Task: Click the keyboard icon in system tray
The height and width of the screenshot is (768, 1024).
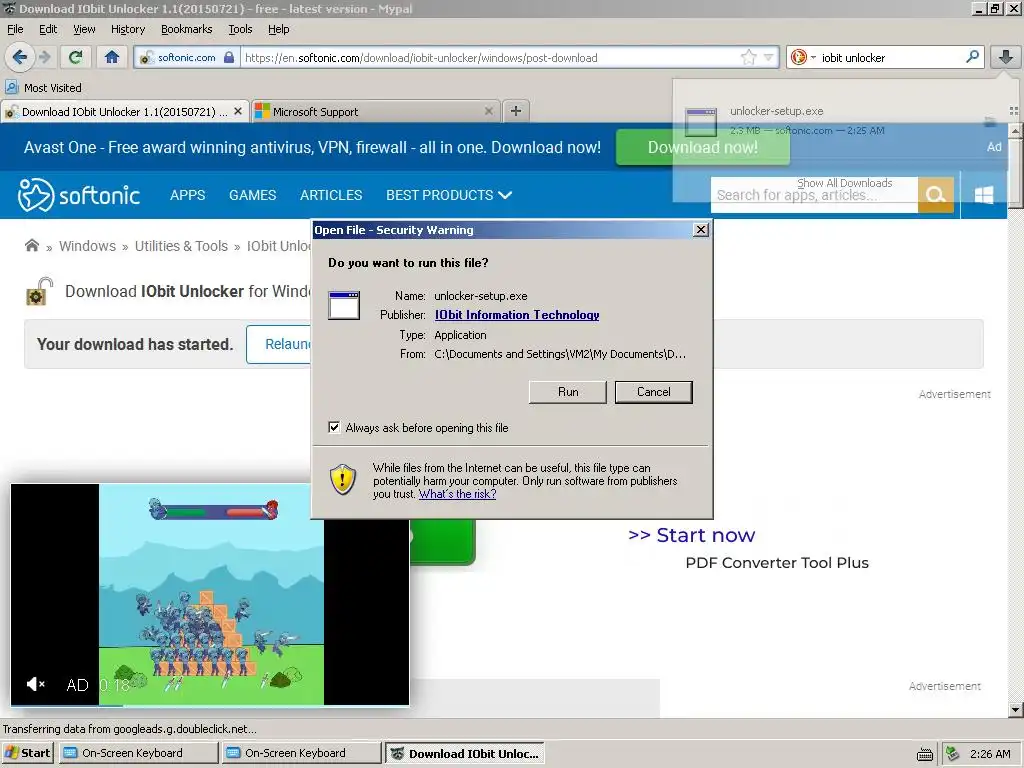Action: coord(925,754)
